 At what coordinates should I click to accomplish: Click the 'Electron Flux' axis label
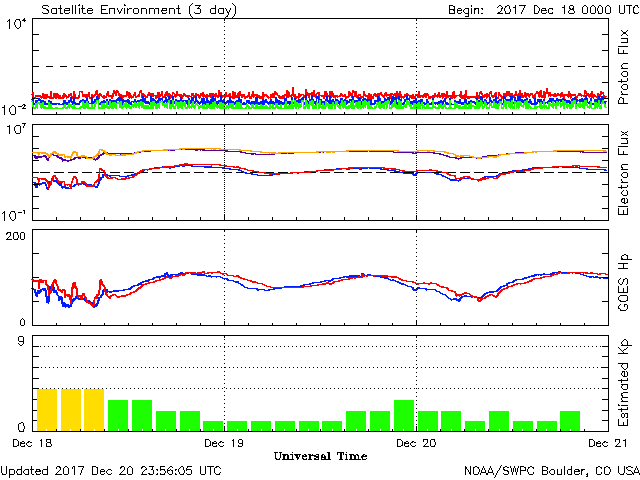click(623, 173)
